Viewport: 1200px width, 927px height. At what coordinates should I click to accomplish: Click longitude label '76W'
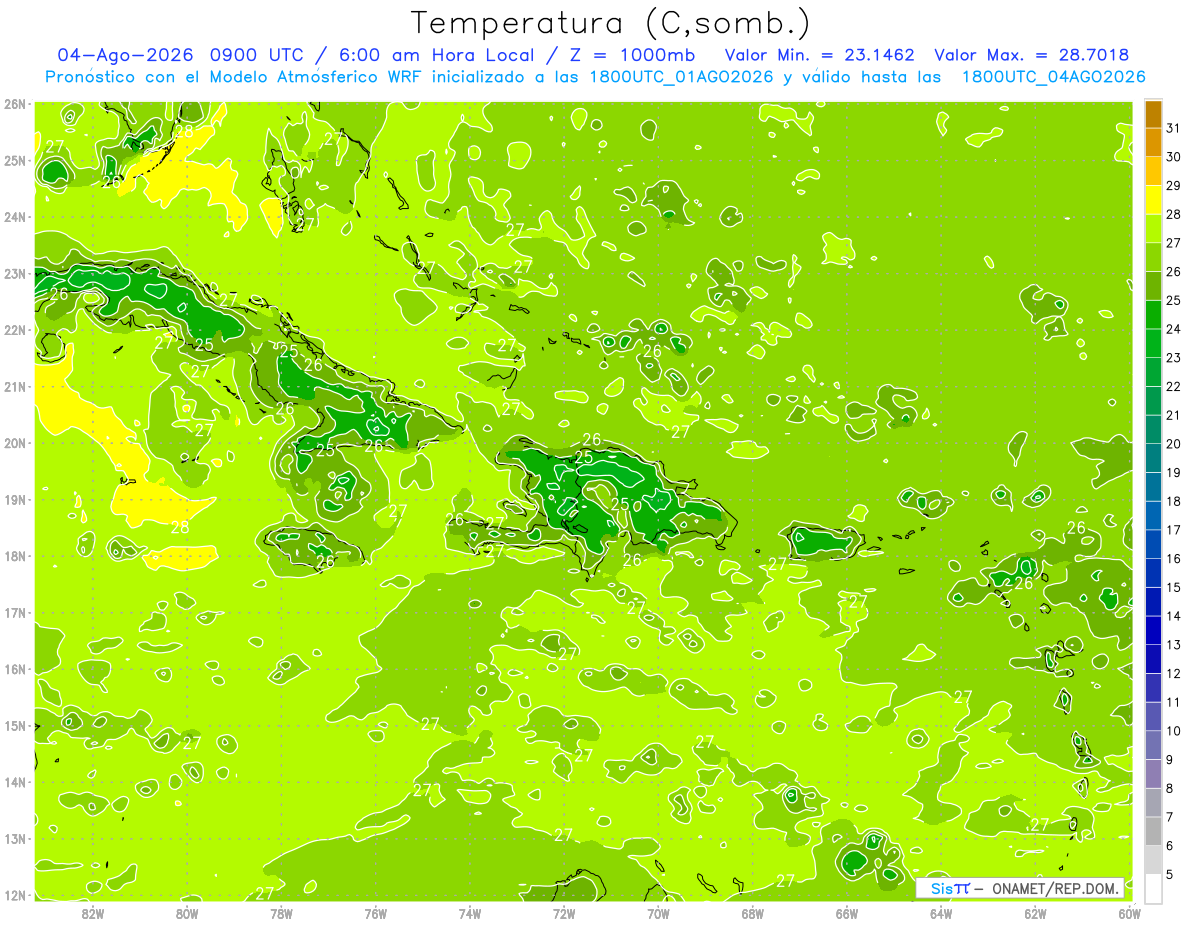pyautogui.click(x=375, y=913)
